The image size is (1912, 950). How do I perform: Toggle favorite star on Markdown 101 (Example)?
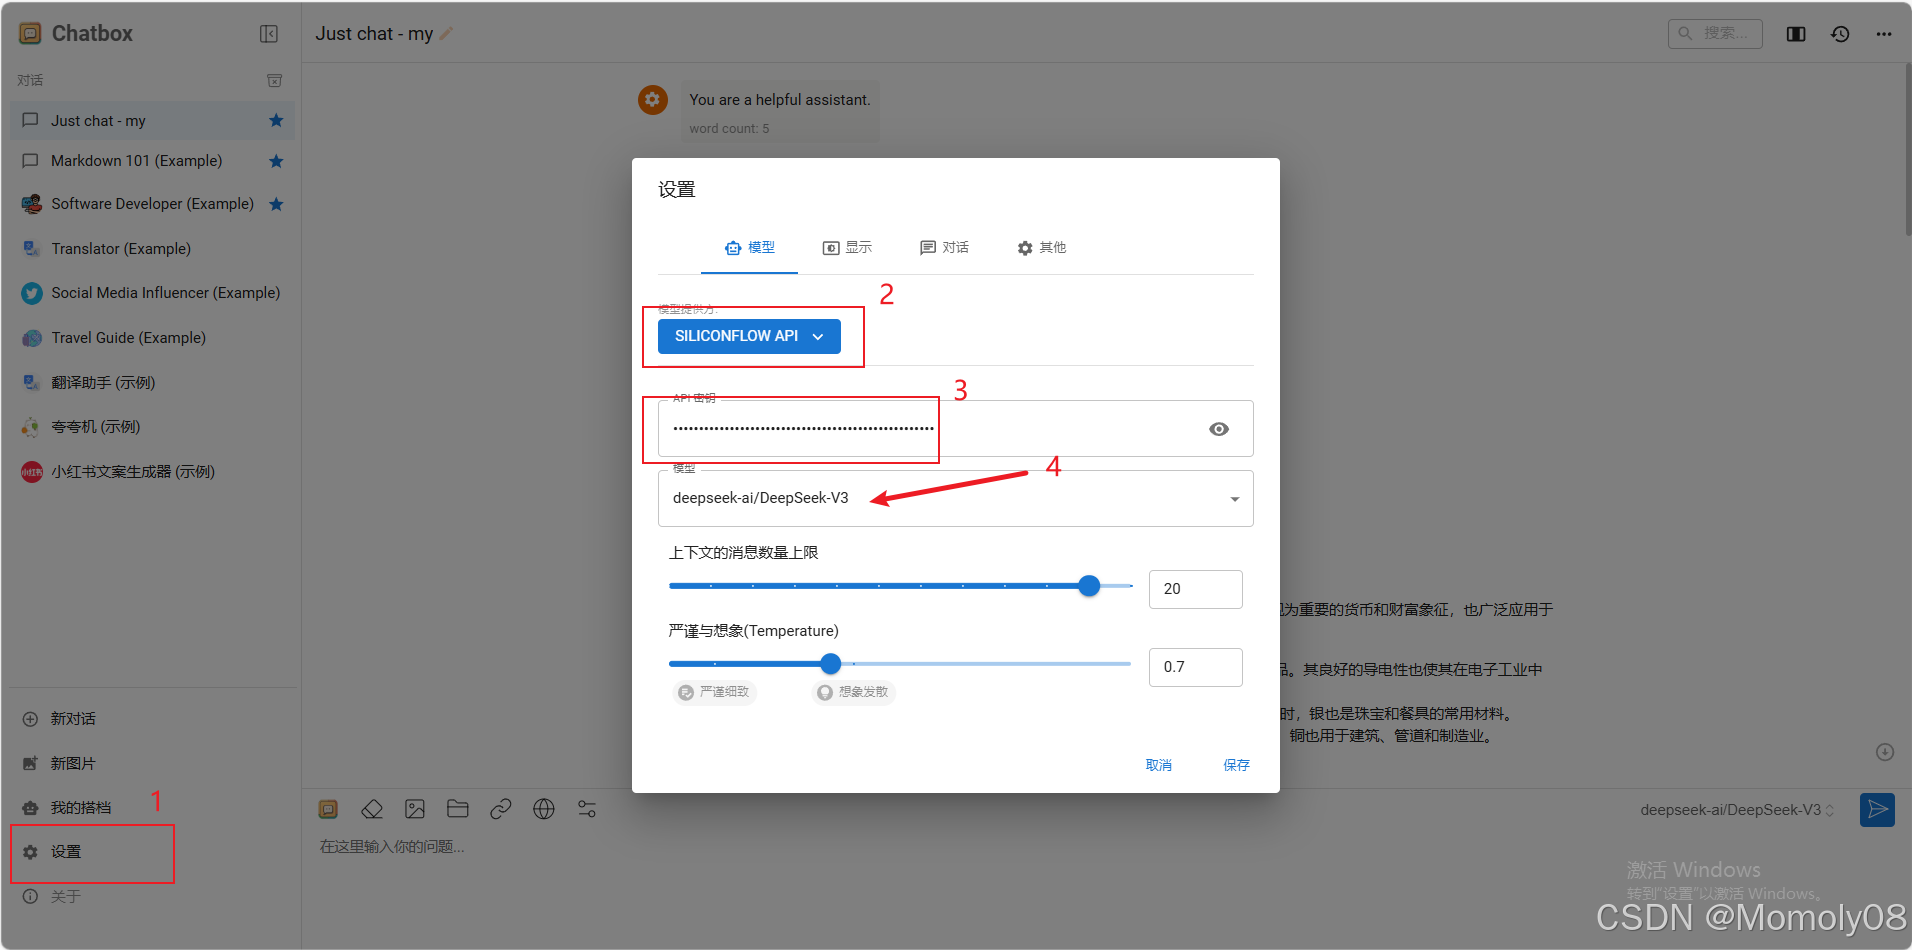point(276,160)
